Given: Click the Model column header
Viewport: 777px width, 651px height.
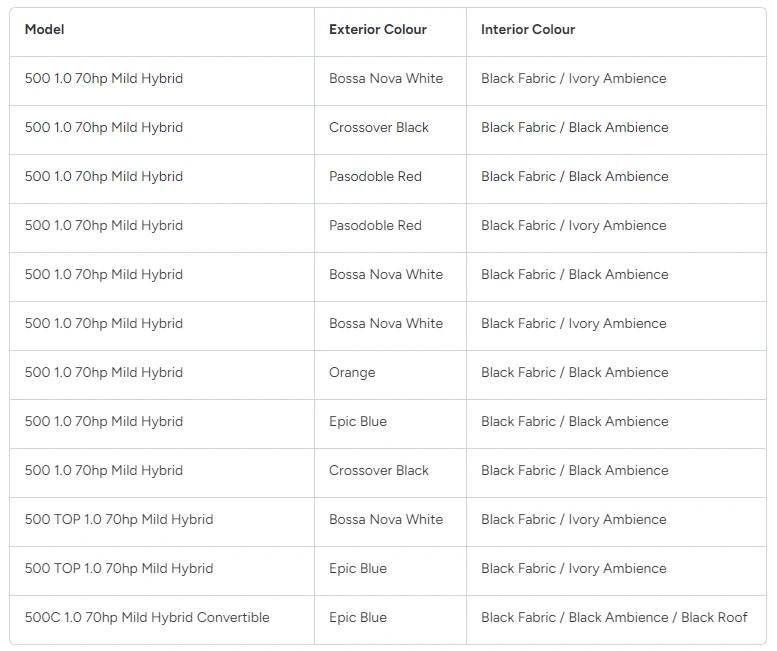Looking at the screenshot, I should click(x=45, y=30).
